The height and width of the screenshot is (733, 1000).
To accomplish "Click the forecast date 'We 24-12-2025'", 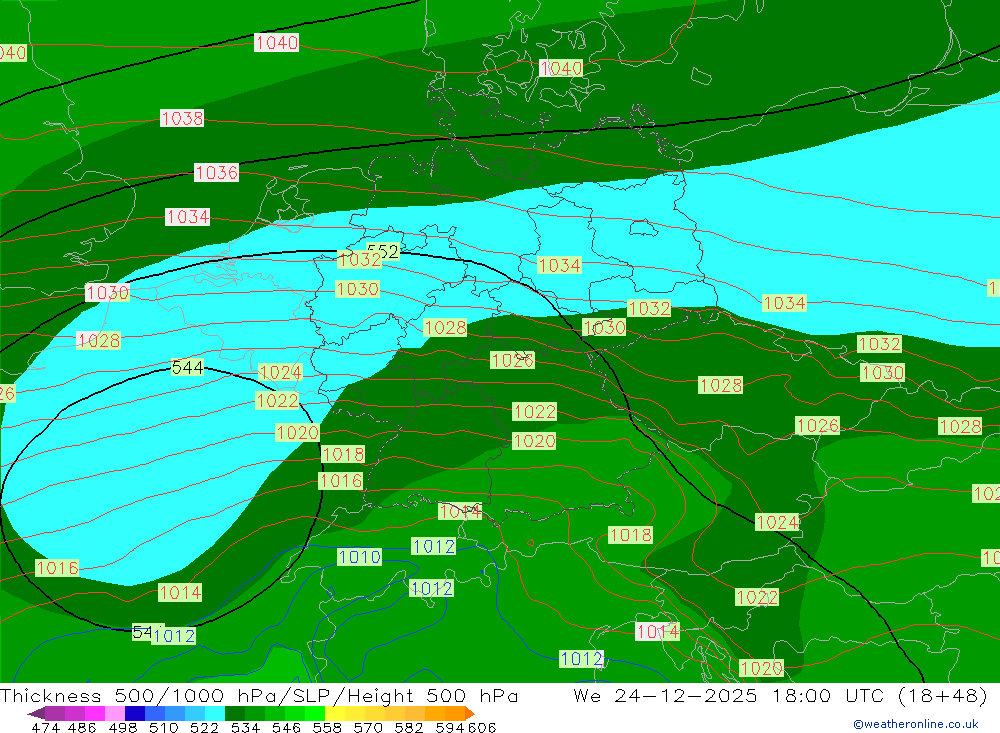I will point(665,695).
